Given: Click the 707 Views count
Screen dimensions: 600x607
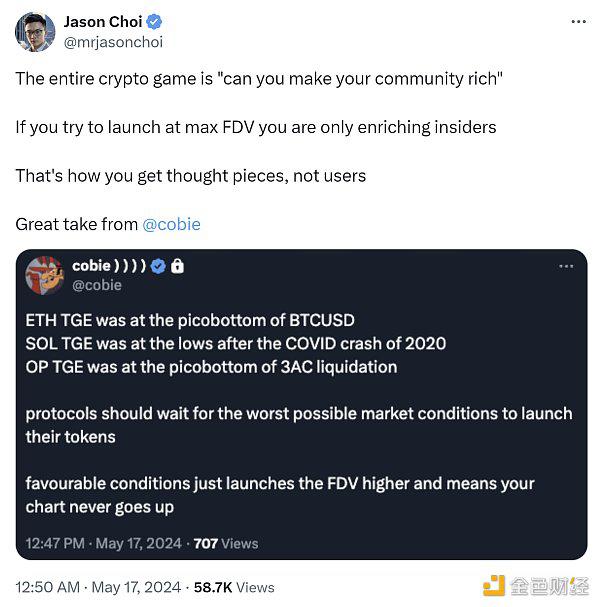Looking at the screenshot, I should pos(226,544).
